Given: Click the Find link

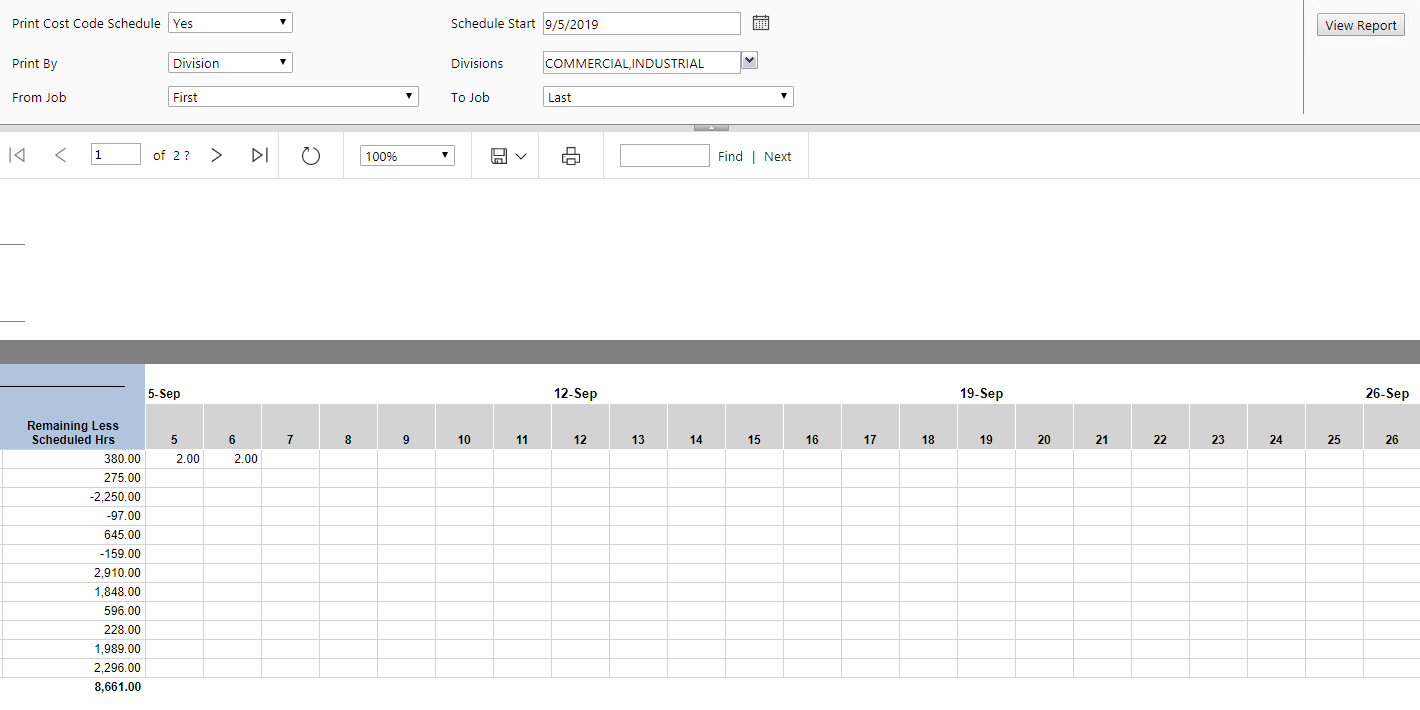Looking at the screenshot, I should tap(730, 156).
